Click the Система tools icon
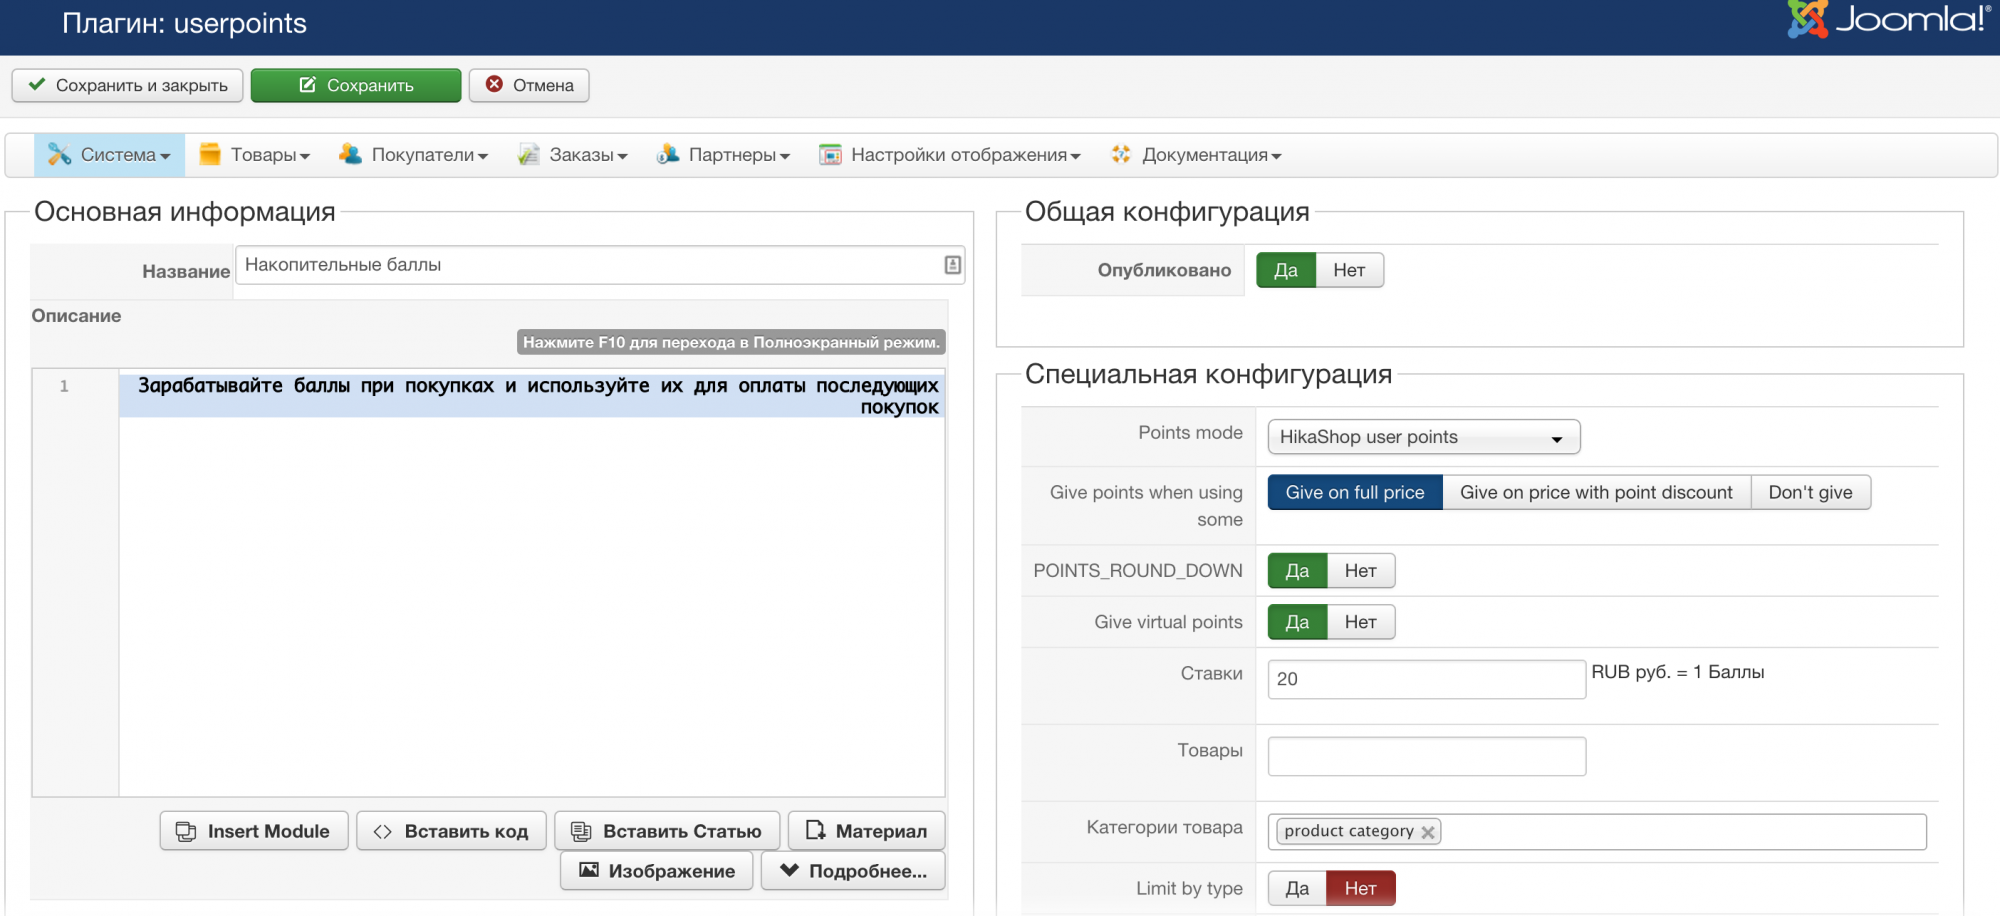Image resolution: width=2000 pixels, height=916 pixels. 59,154
